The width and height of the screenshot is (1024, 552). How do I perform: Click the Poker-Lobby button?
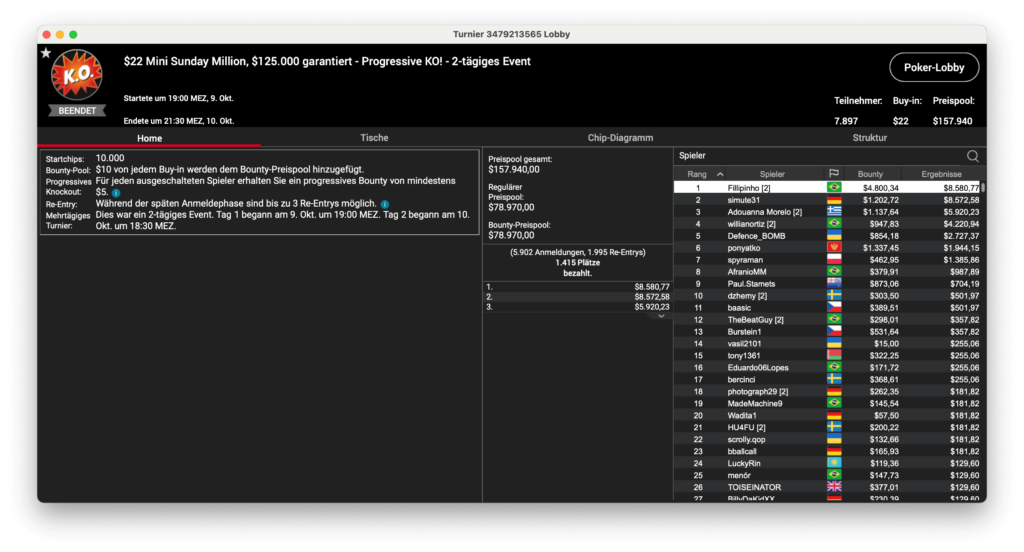(932, 67)
